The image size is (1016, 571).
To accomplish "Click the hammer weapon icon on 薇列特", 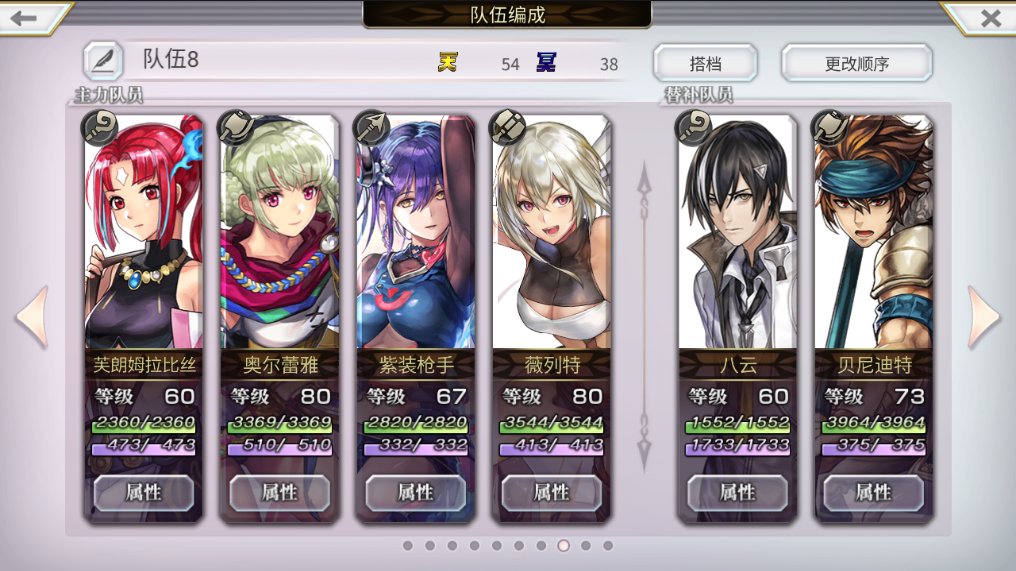I will coord(507,126).
